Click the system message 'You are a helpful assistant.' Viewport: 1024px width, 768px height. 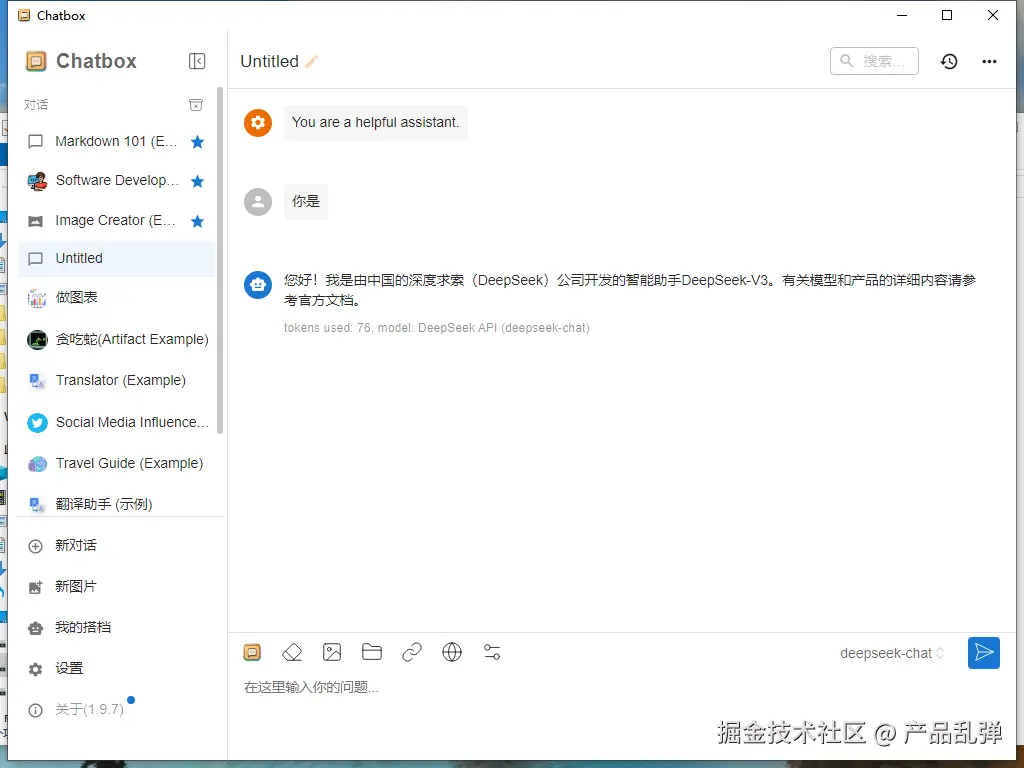point(376,123)
